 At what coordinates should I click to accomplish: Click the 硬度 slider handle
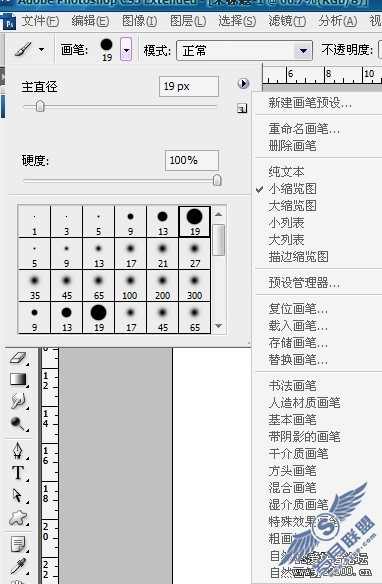217,181
